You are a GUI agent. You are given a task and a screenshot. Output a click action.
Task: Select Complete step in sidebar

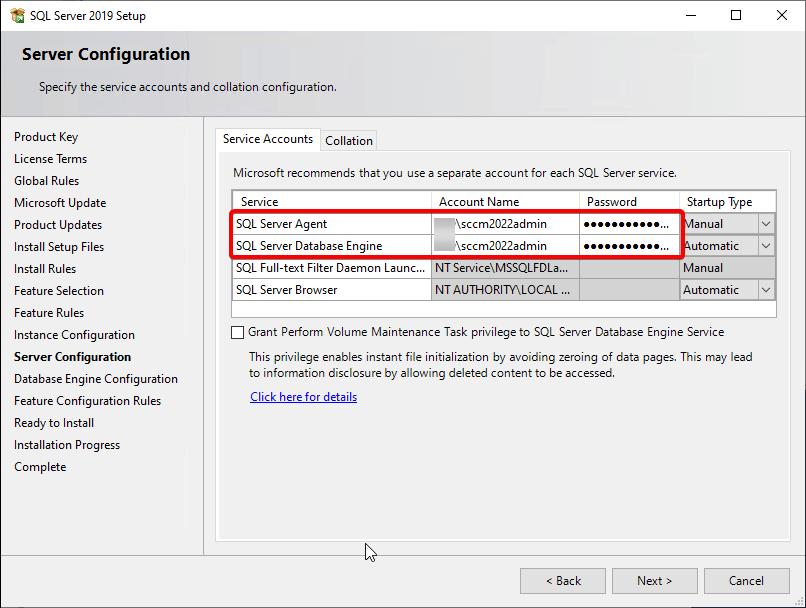tap(40, 468)
